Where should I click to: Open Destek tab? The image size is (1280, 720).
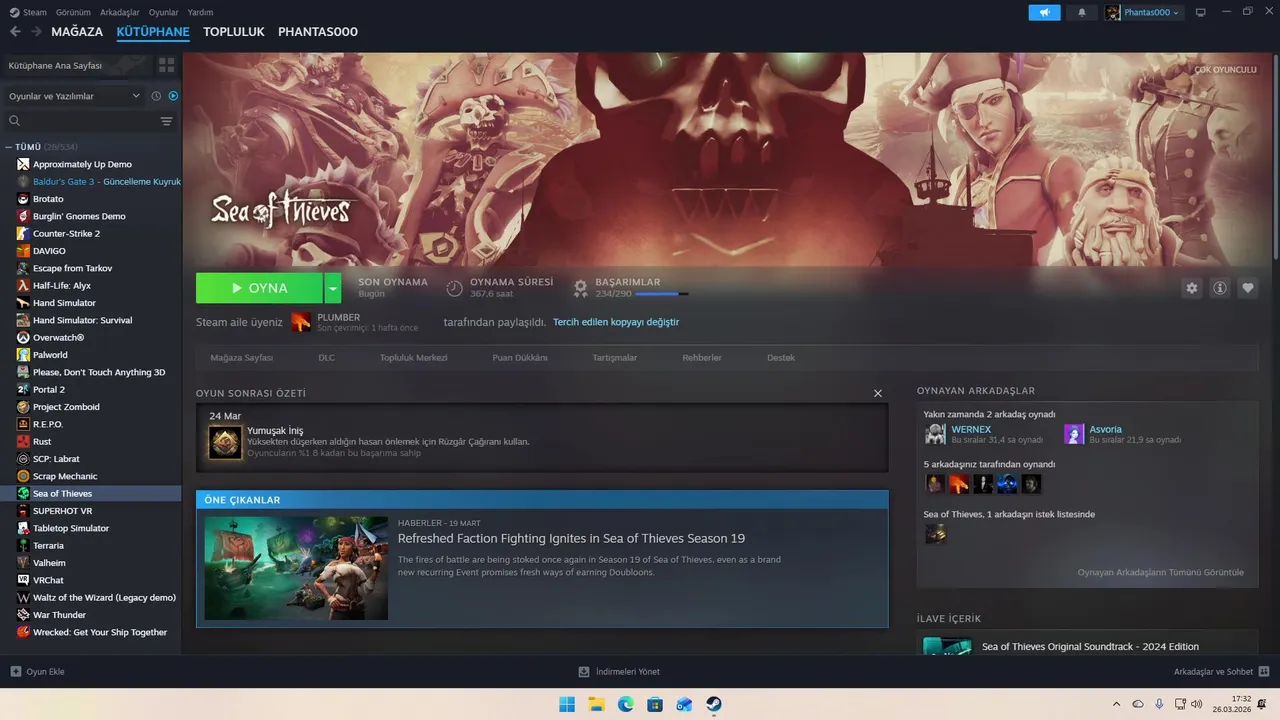(781, 357)
